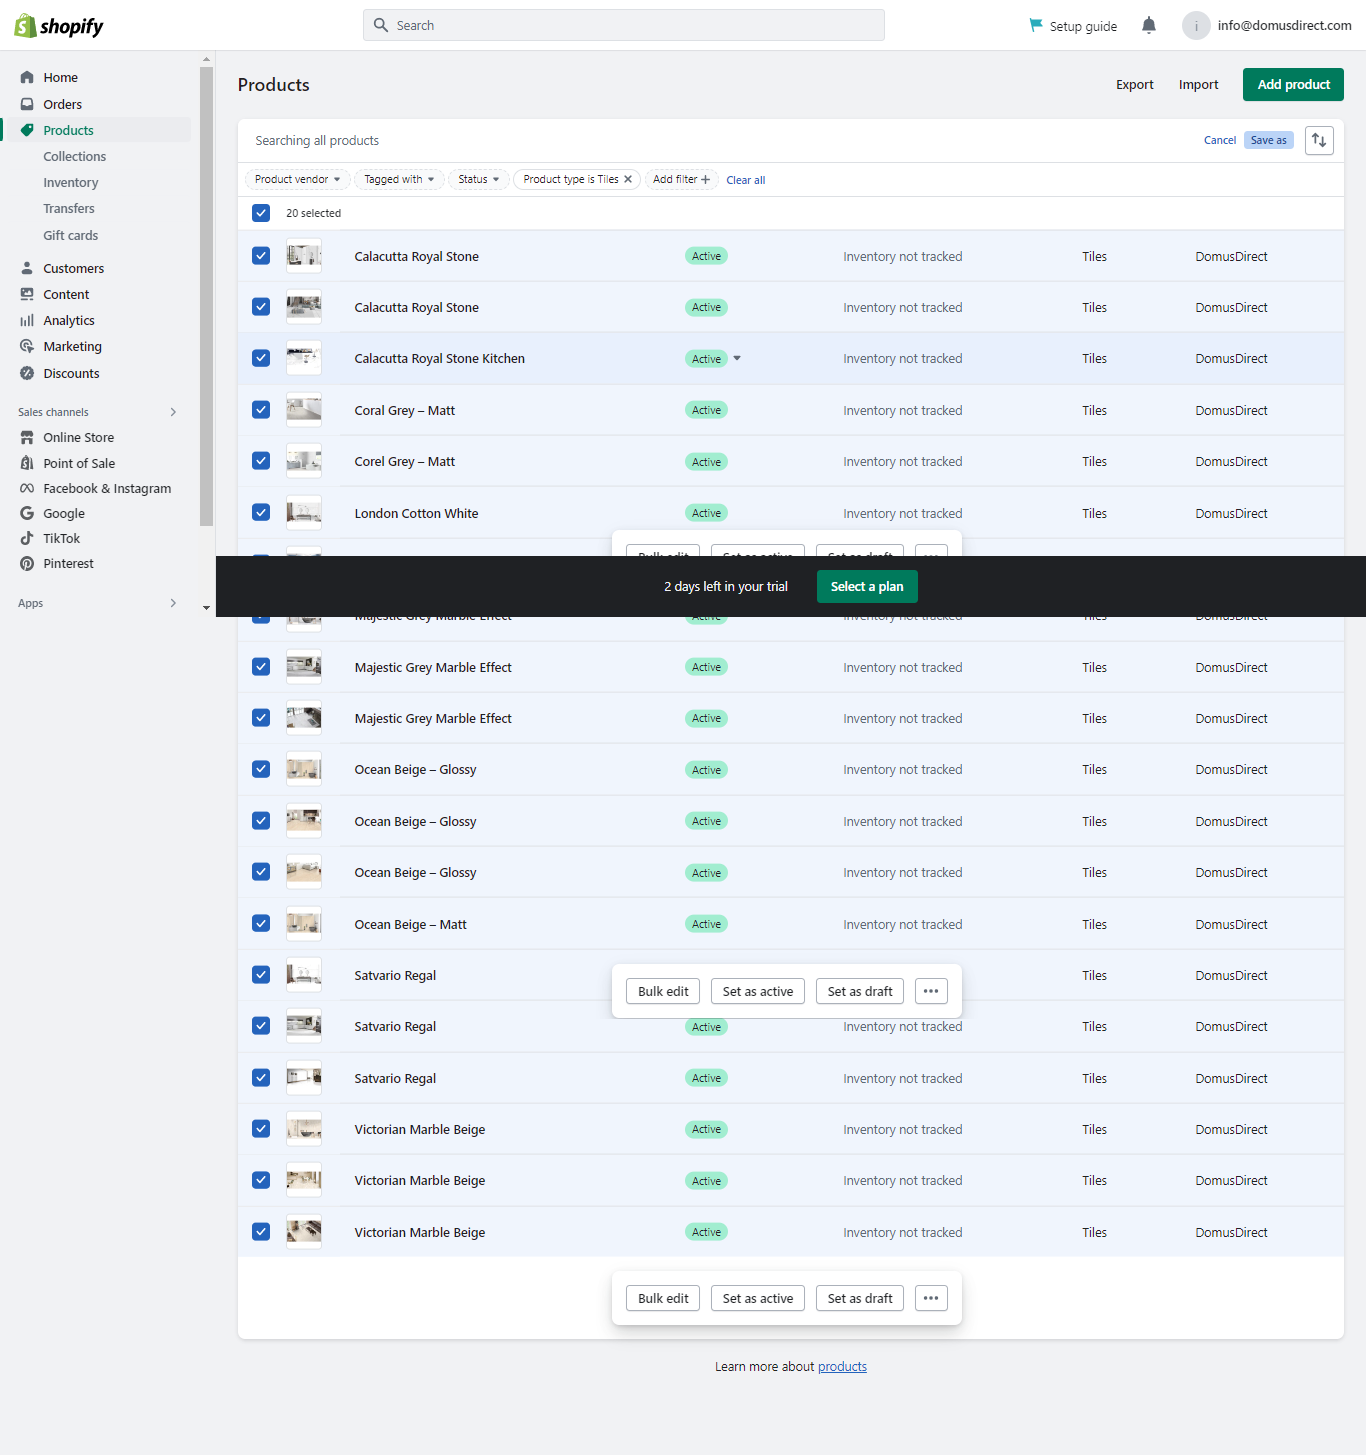
Task: Click the Analytics bar chart icon
Action: coord(27,321)
